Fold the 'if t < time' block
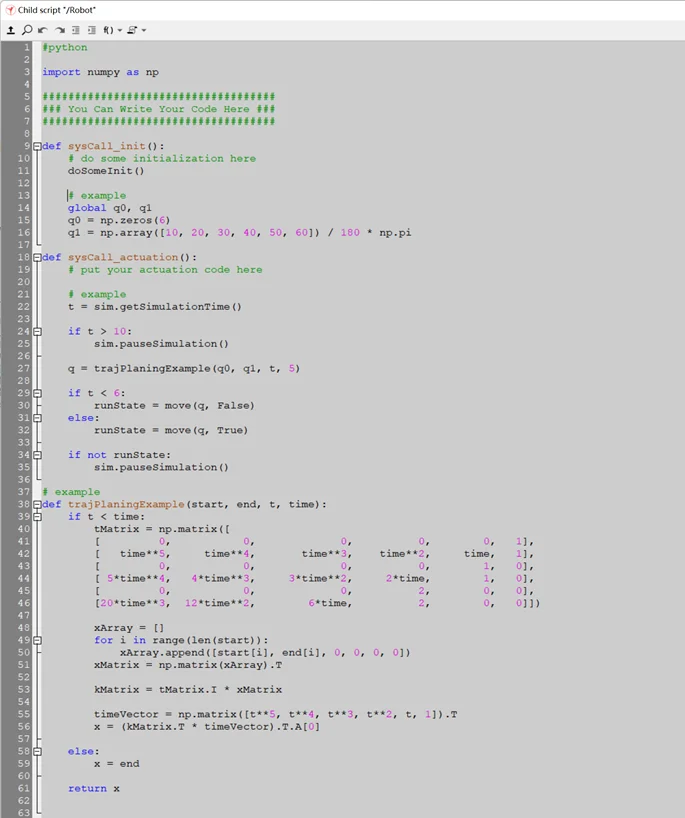 37,517
